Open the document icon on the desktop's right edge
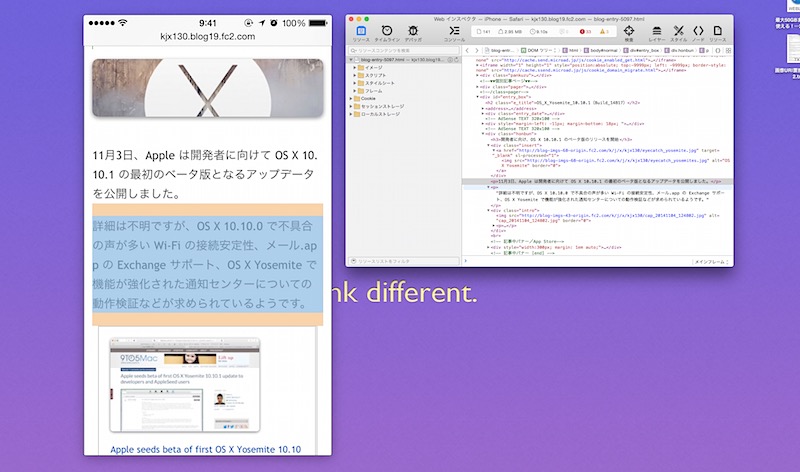The image size is (800, 472). point(792,49)
